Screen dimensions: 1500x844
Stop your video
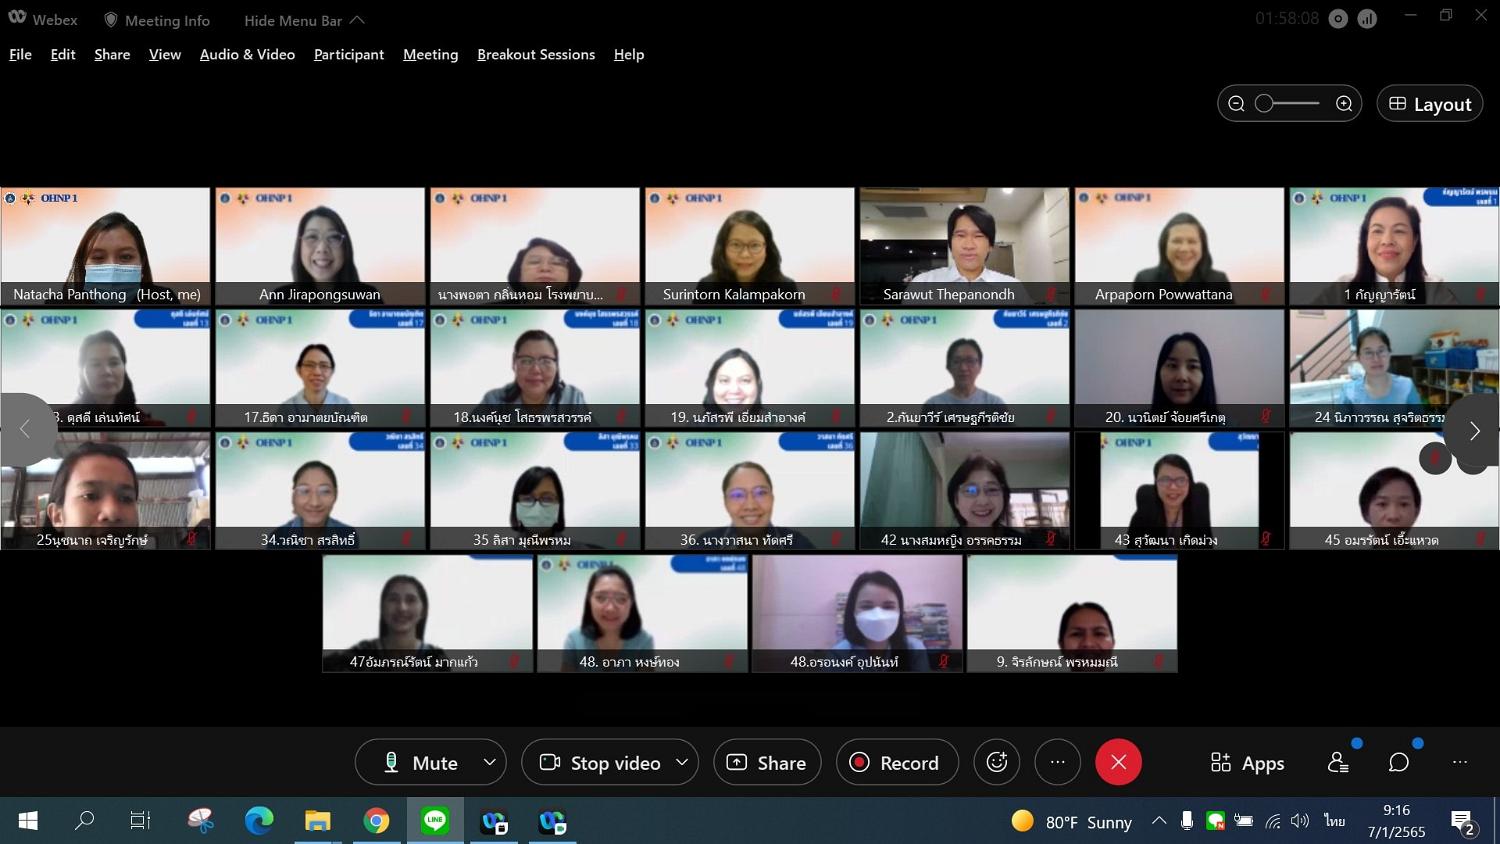coord(600,762)
